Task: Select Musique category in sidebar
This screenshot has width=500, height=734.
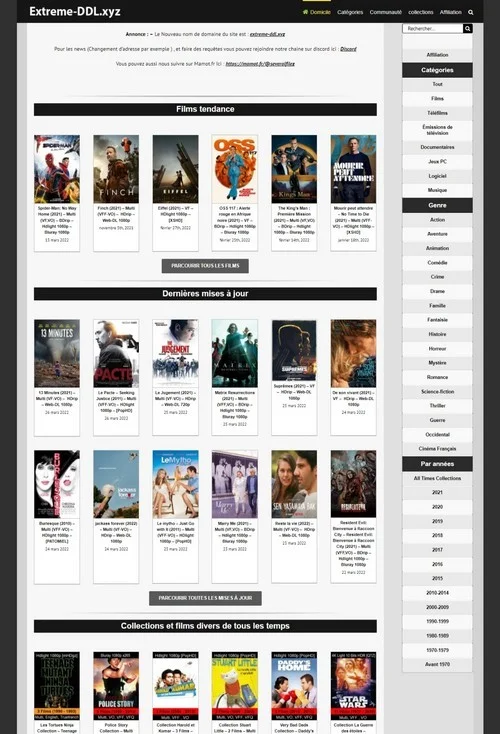Action: [437, 191]
